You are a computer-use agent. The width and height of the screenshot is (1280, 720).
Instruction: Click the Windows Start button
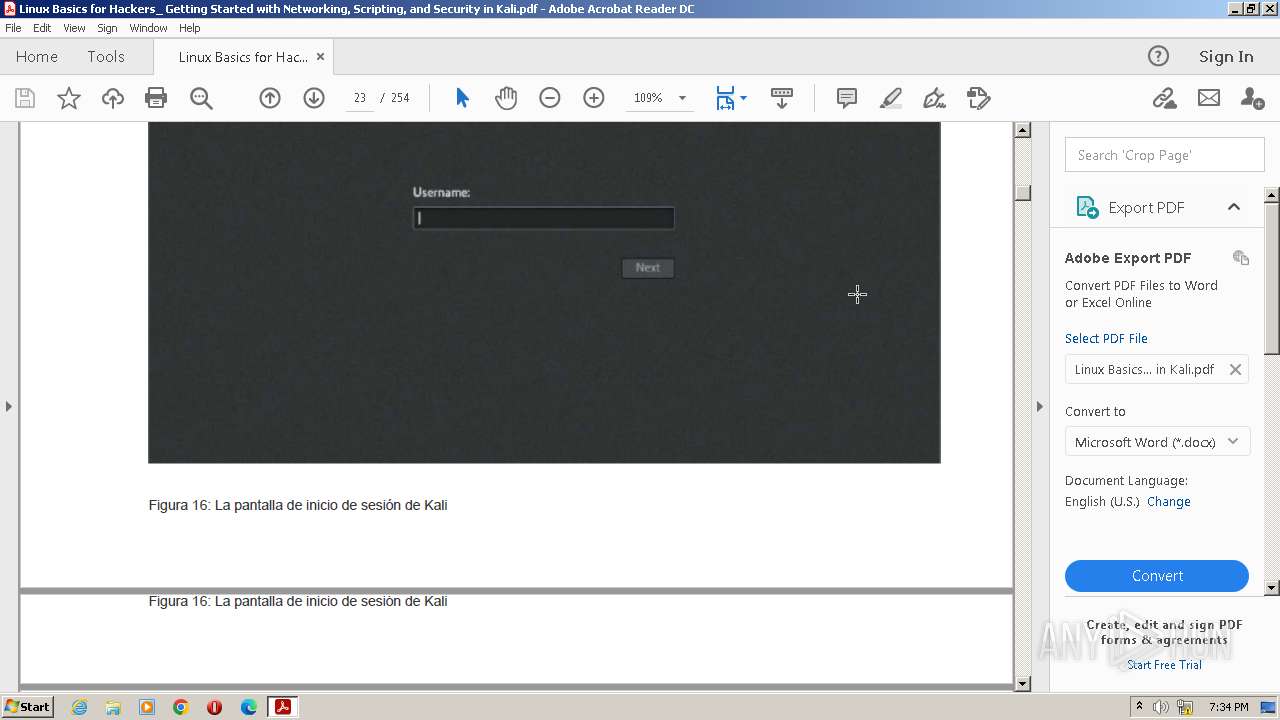tap(27, 707)
